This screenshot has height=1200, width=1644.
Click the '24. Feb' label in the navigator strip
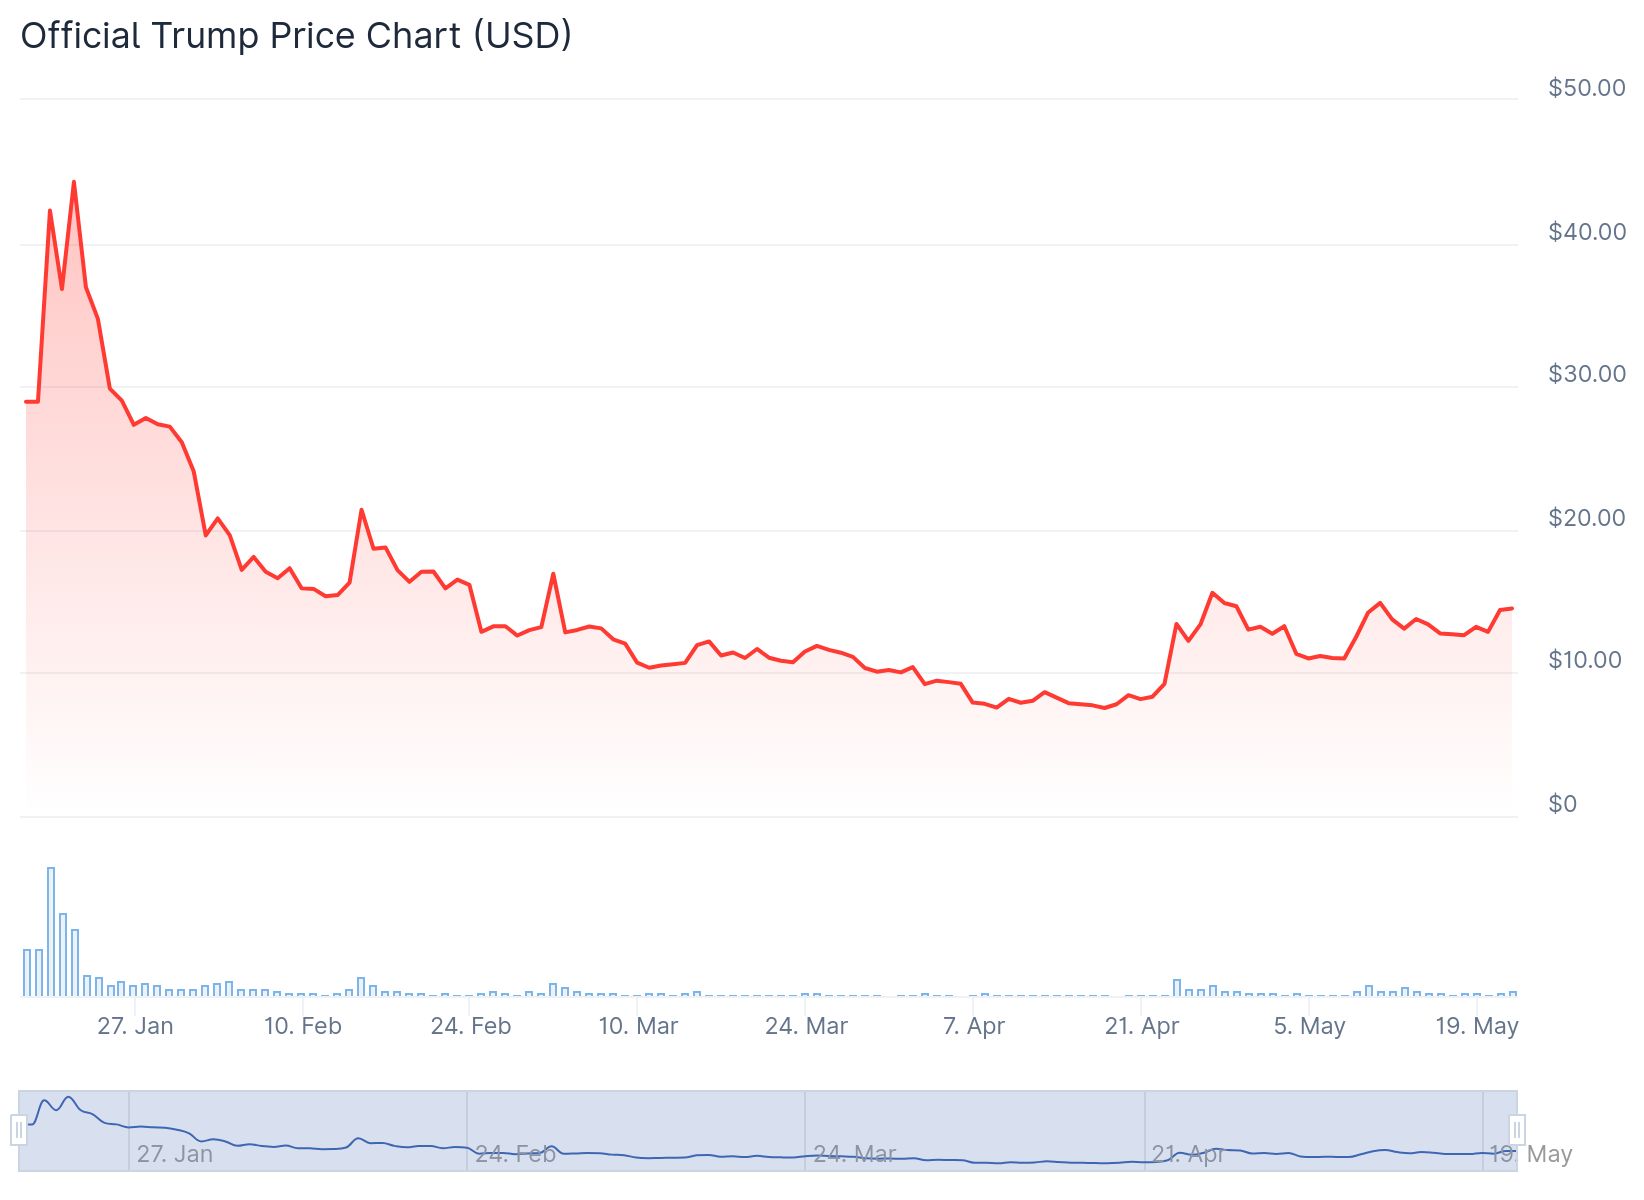pos(515,1154)
